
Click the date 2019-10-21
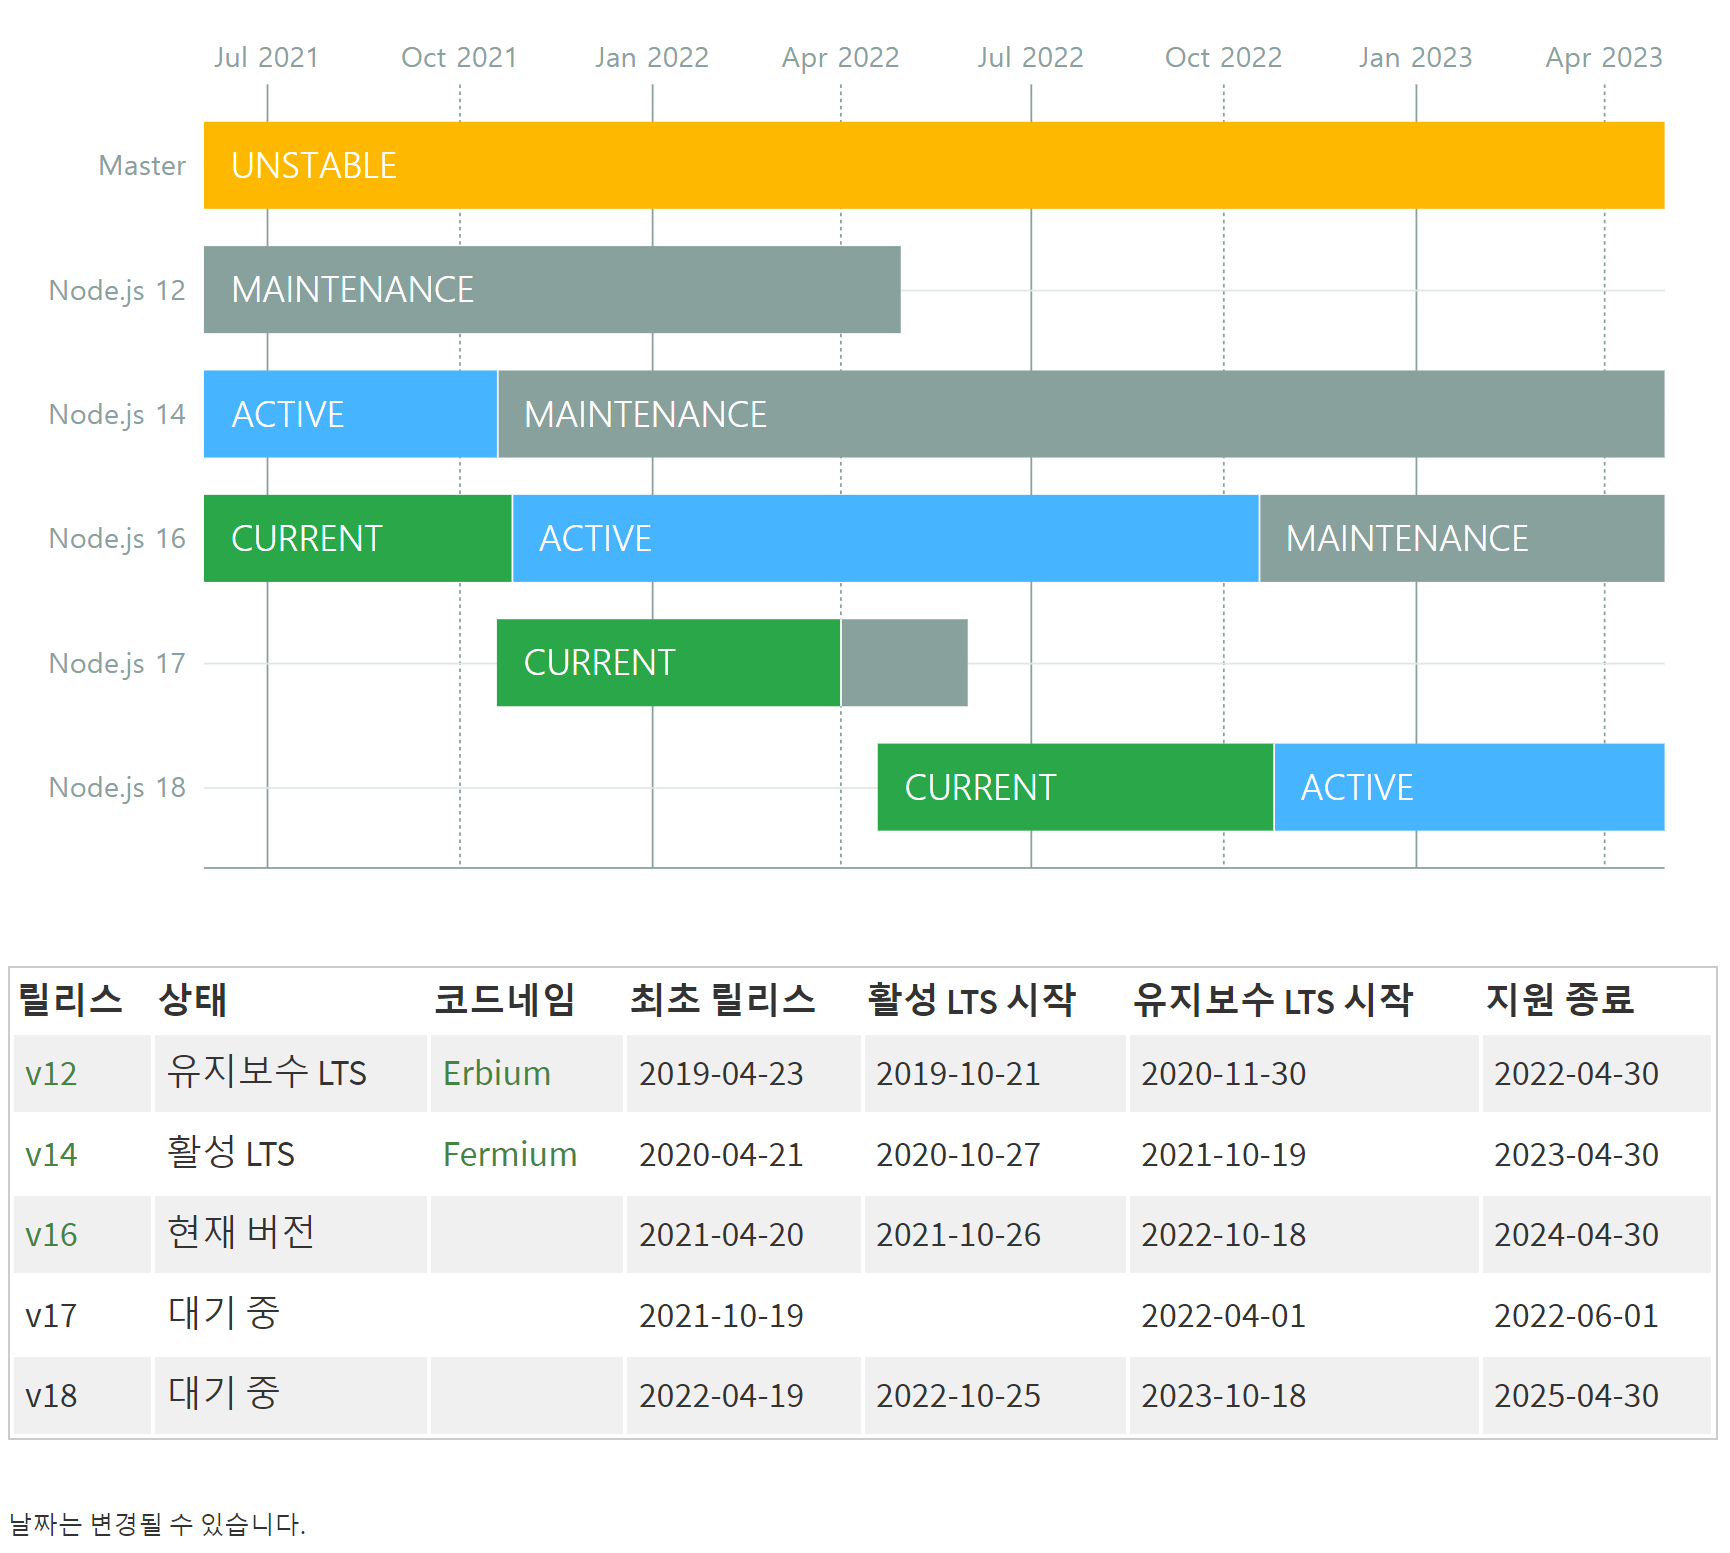958,1074
